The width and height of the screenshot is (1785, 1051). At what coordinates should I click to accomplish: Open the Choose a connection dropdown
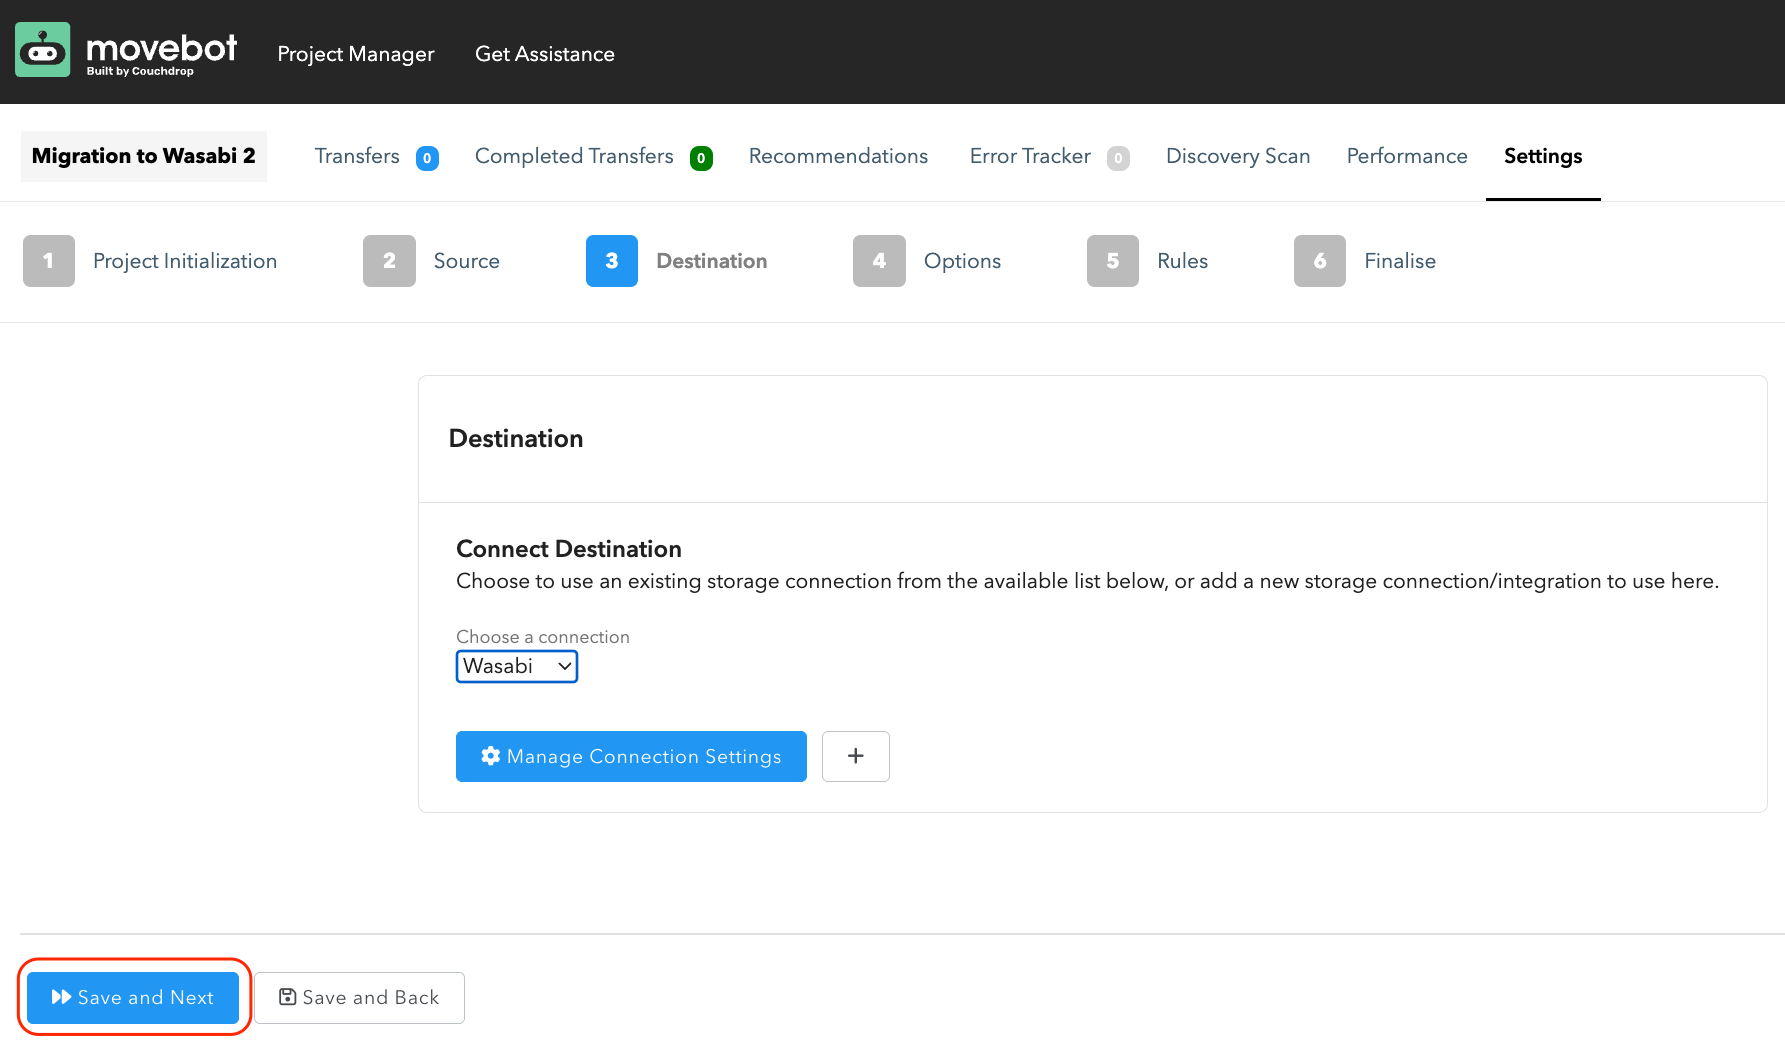click(x=517, y=666)
